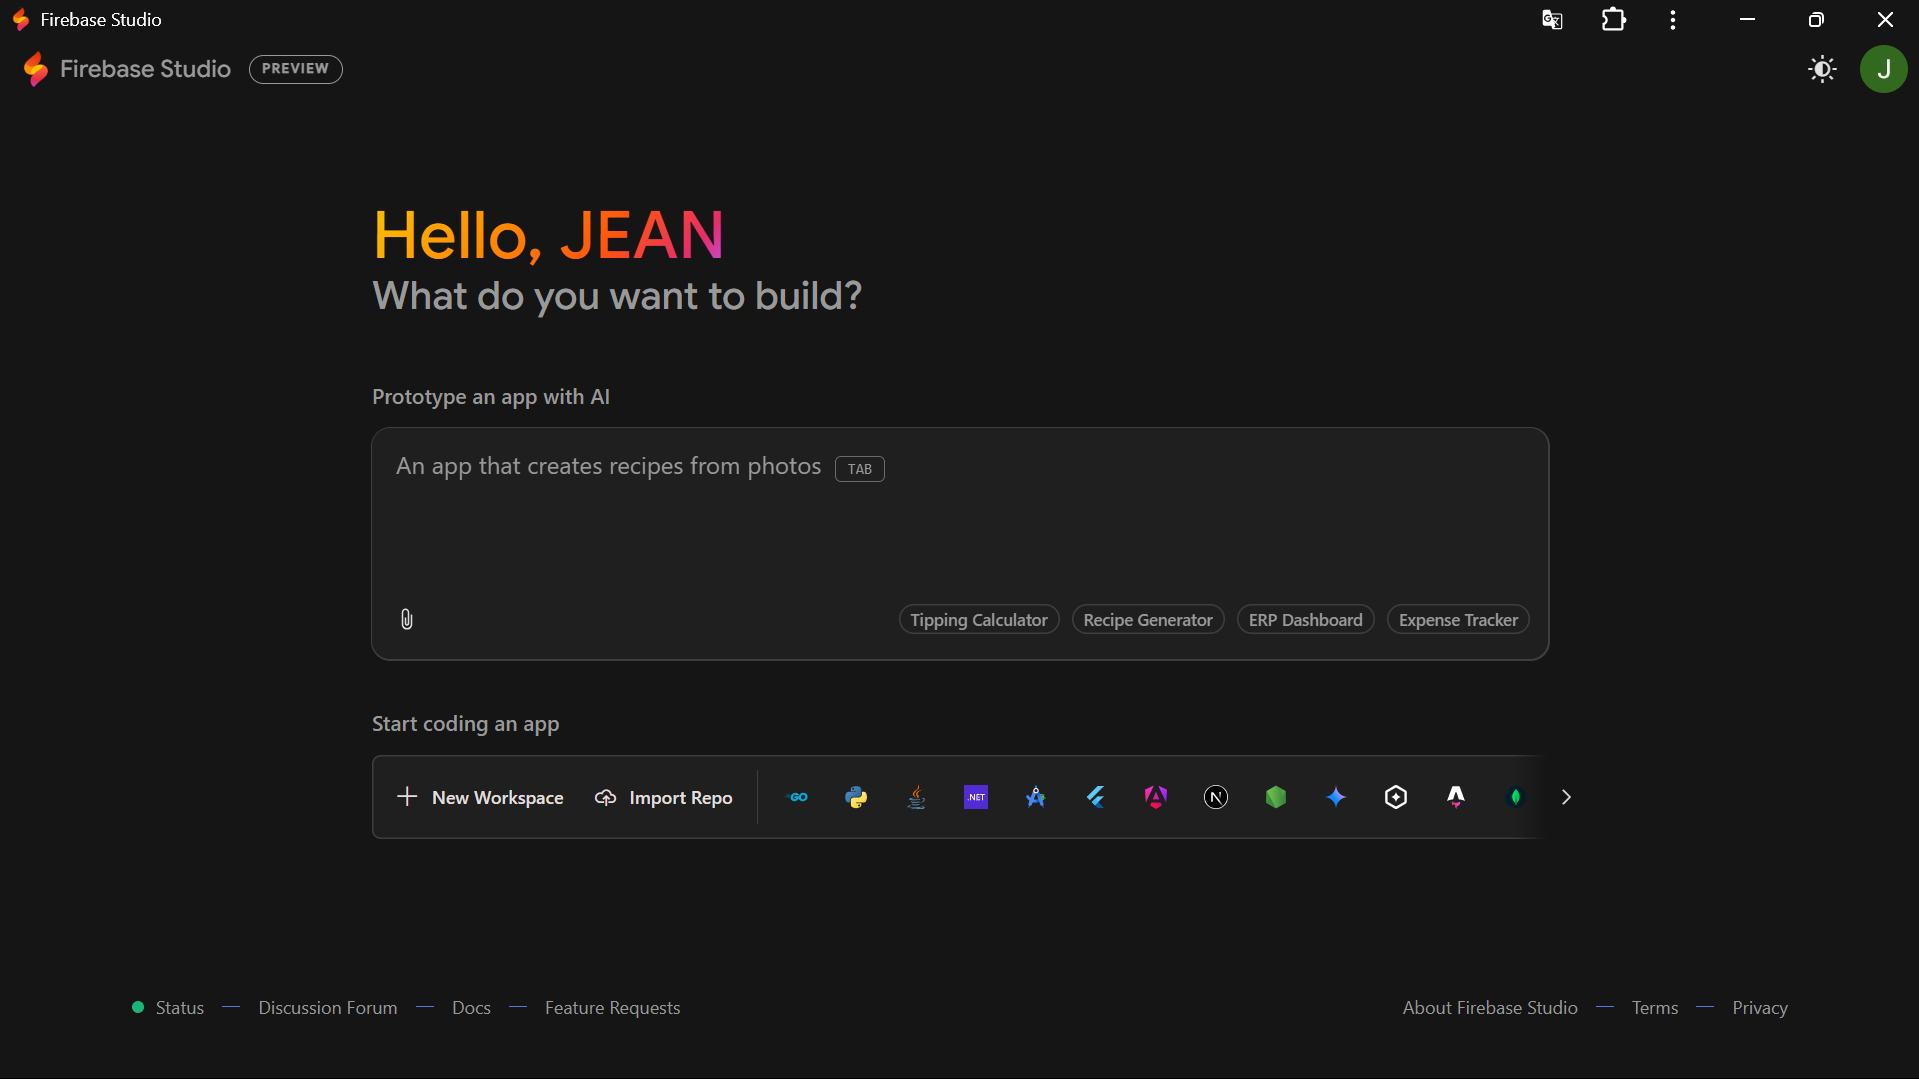
Task: Open the MongoDB leaf template
Action: pyautogui.click(x=1516, y=797)
